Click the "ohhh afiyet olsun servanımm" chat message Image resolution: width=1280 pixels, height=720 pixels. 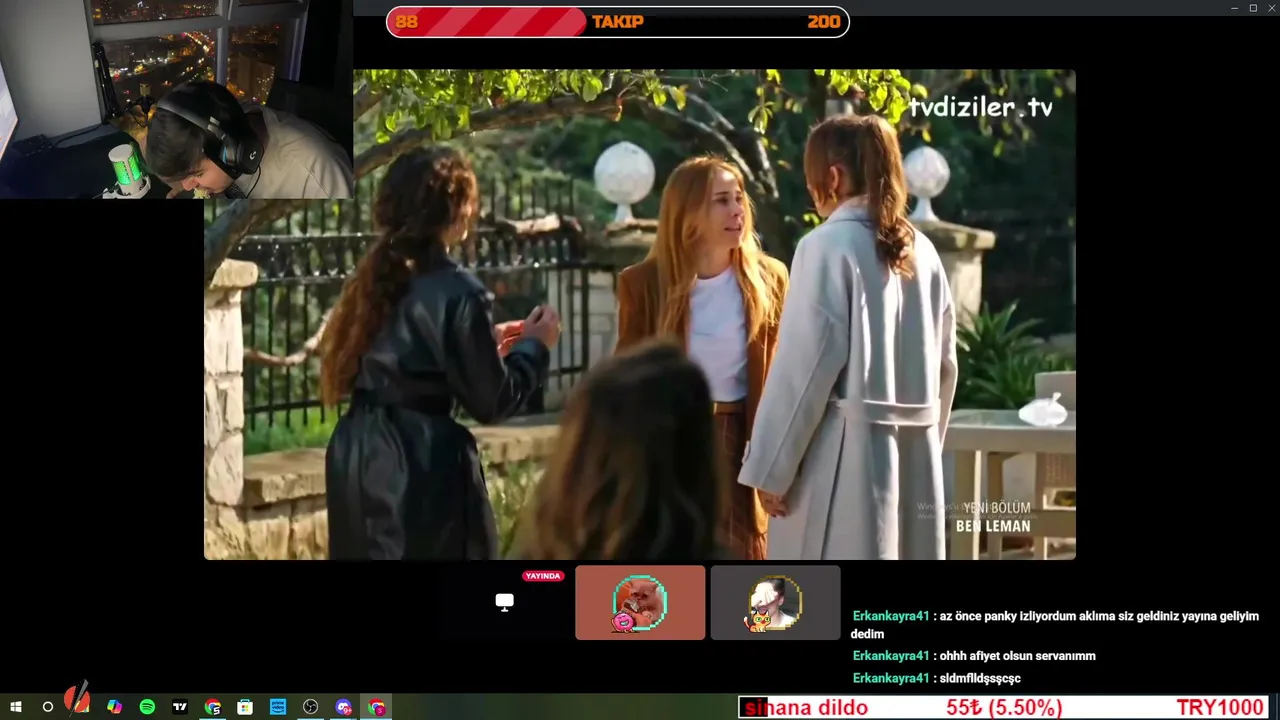[x=1018, y=656]
